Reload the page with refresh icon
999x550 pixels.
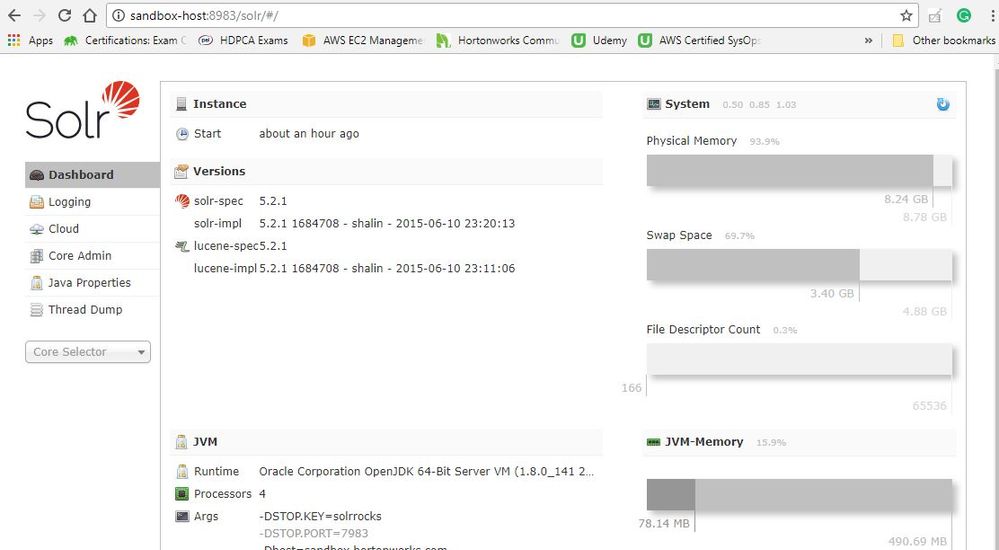(64, 15)
